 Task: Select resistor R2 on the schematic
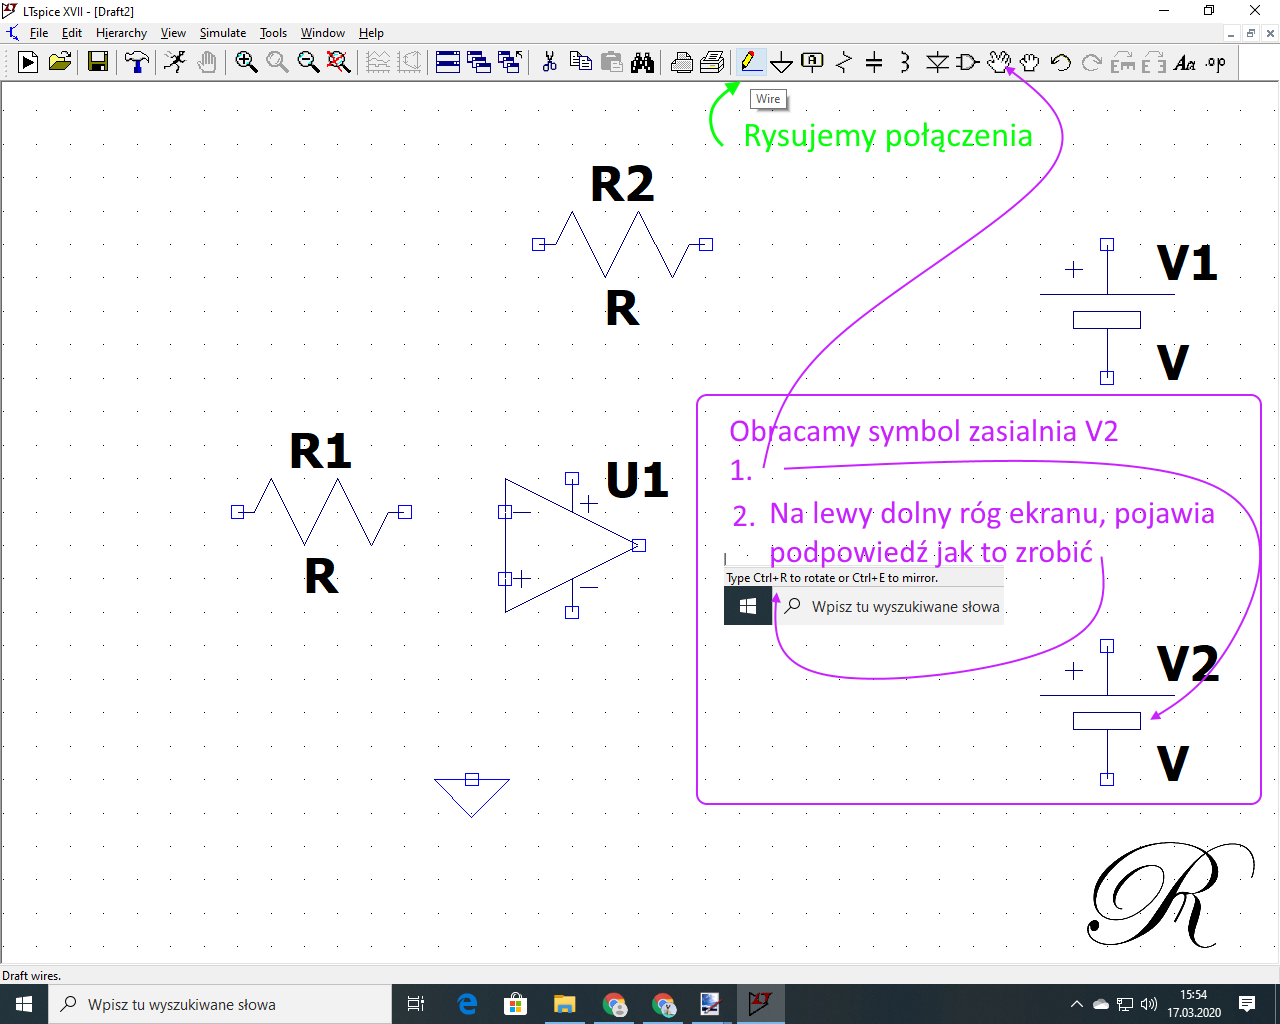pyautogui.click(x=622, y=244)
